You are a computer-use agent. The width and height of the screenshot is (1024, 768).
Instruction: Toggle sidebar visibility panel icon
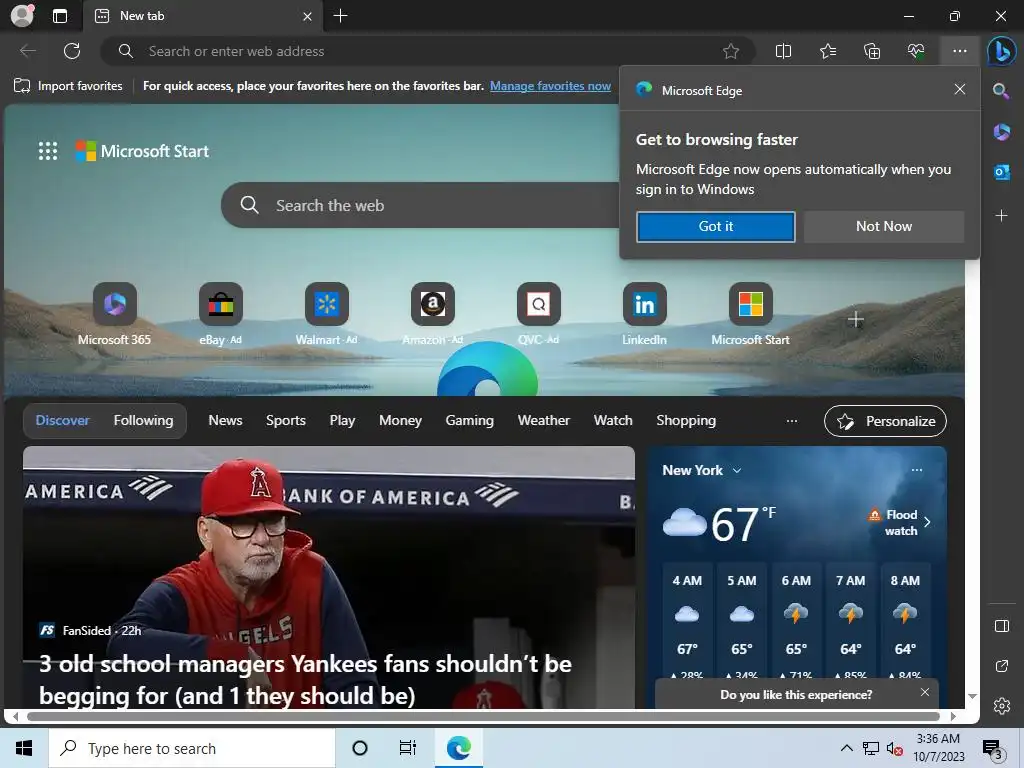click(1001, 626)
